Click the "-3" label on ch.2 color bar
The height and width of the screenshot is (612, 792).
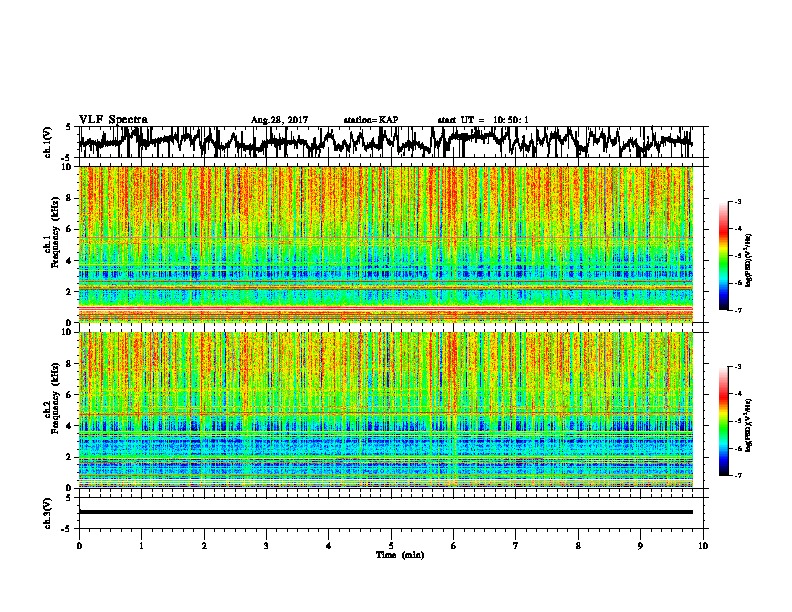coord(738,367)
